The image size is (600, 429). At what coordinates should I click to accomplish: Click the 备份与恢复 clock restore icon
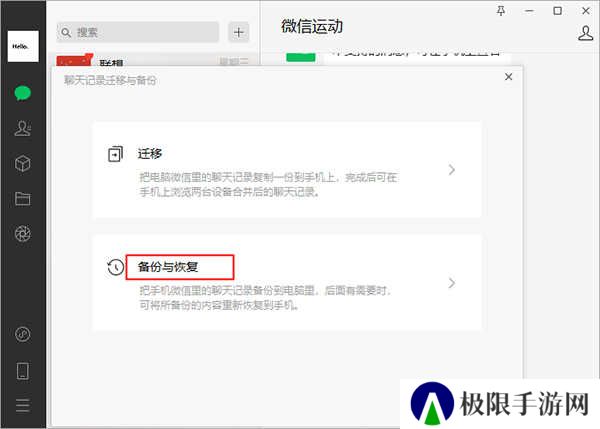pyautogui.click(x=115, y=267)
